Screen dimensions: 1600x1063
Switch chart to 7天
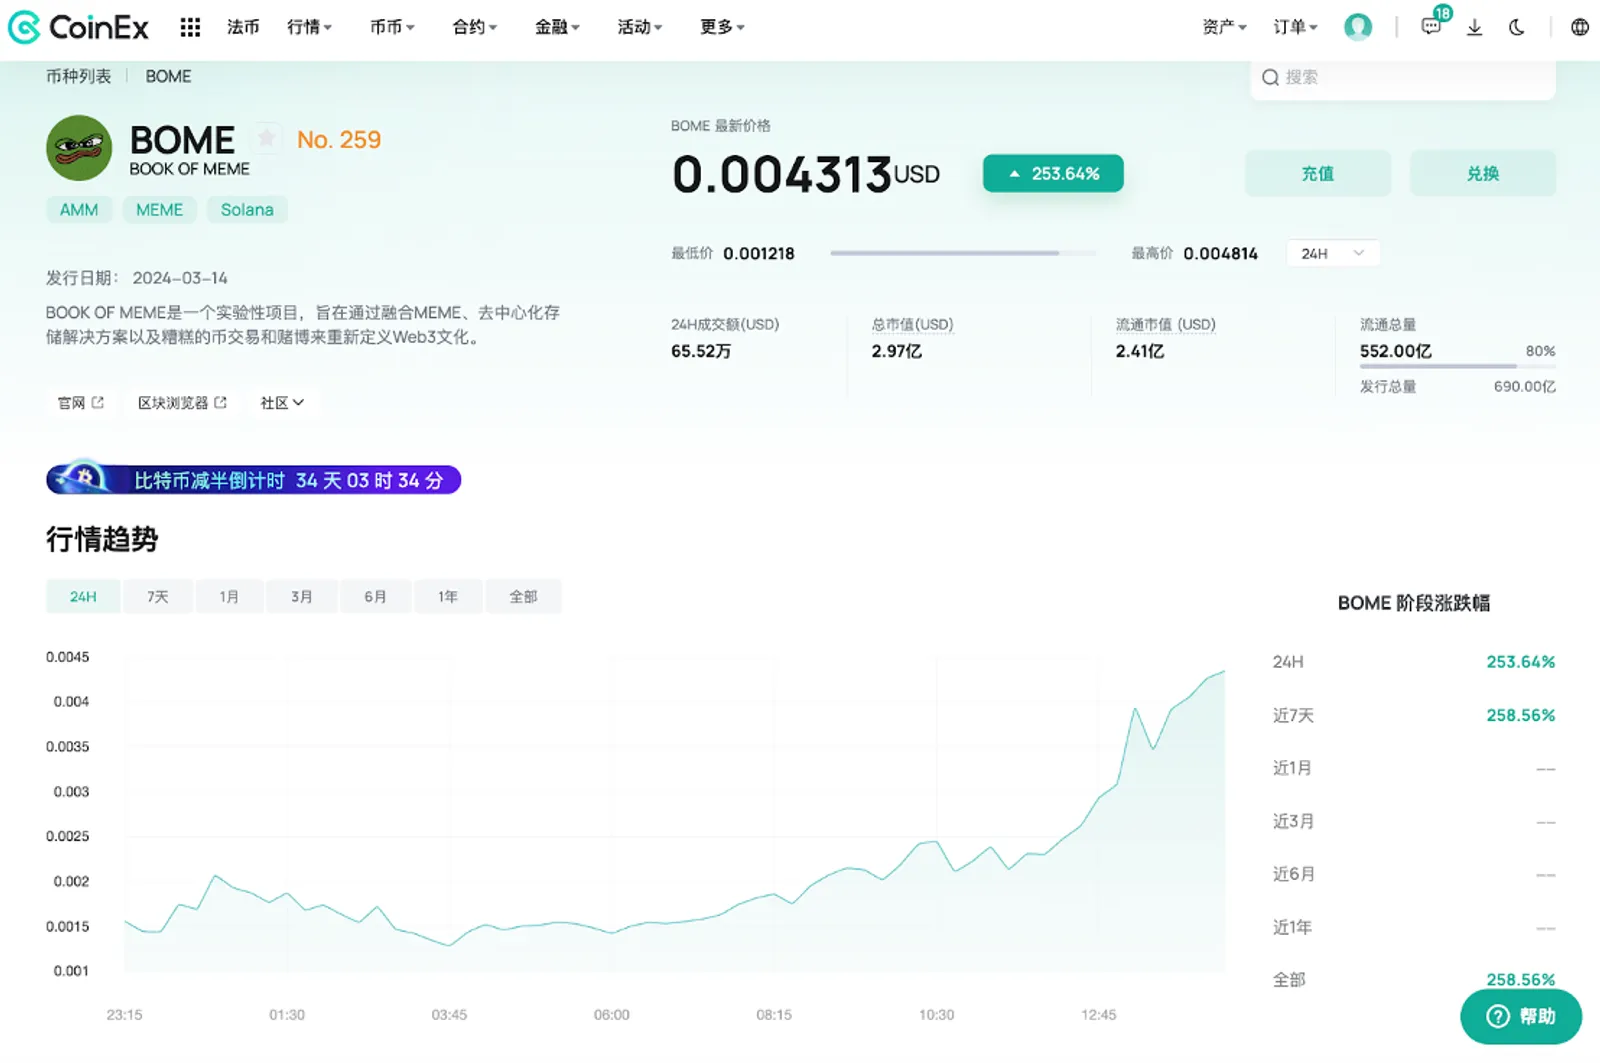[x=158, y=596]
